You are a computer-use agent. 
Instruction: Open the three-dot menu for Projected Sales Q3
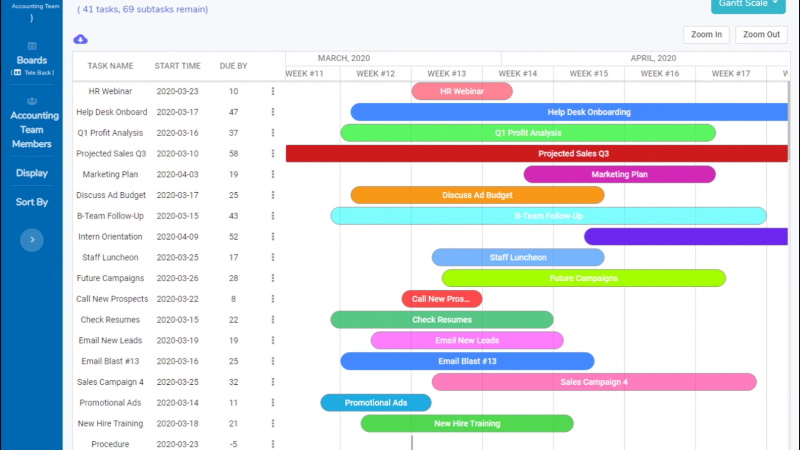point(273,154)
